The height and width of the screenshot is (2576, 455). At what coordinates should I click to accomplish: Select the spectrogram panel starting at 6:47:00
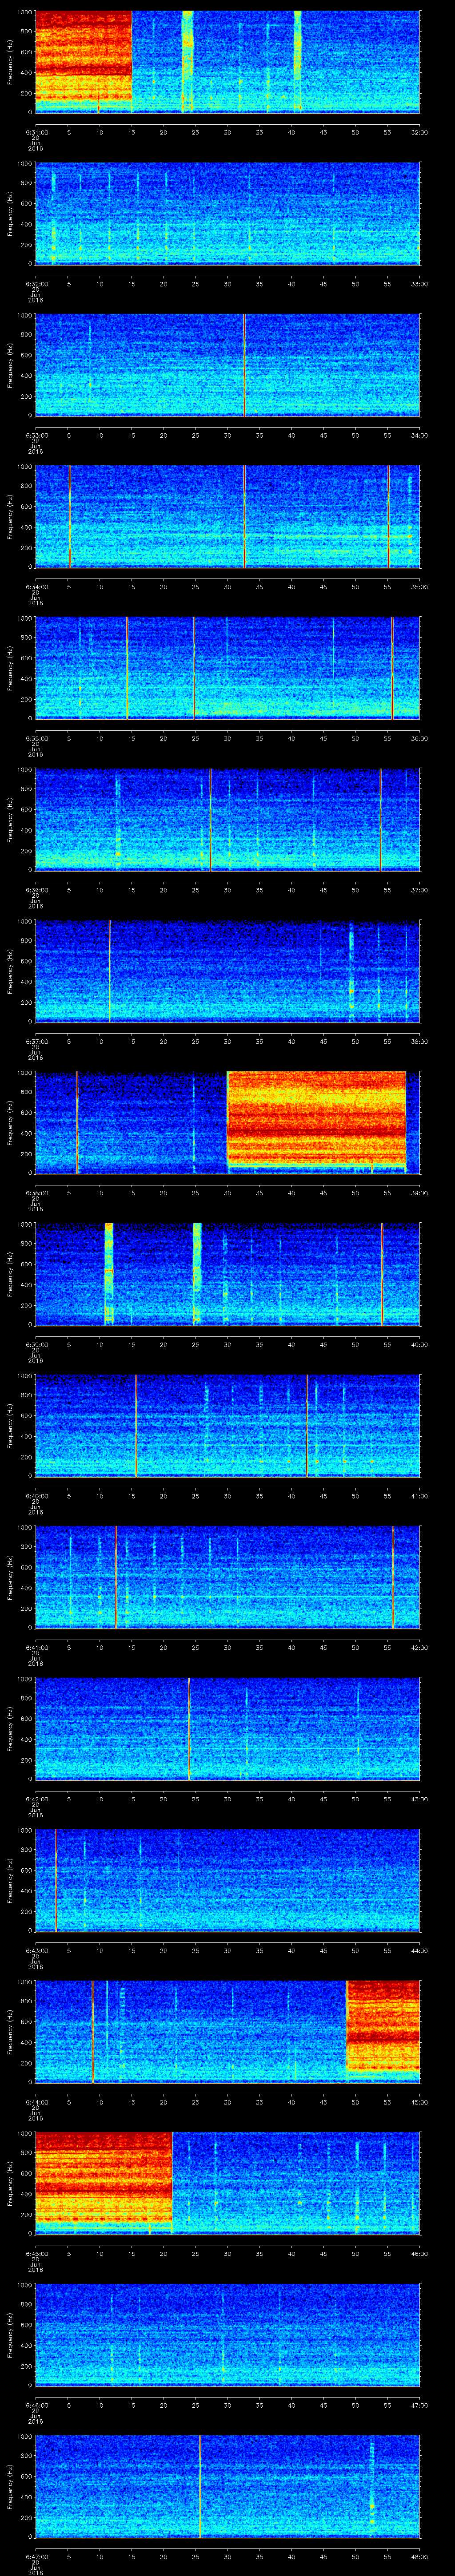coord(227,2486)
